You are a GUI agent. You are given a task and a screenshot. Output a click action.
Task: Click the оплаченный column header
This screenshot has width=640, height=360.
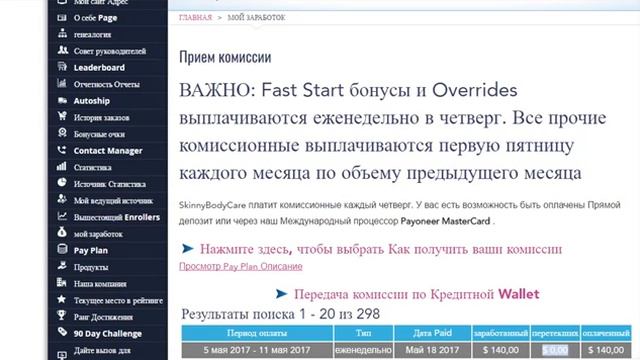pyautogui.click(x=606, y=333)
